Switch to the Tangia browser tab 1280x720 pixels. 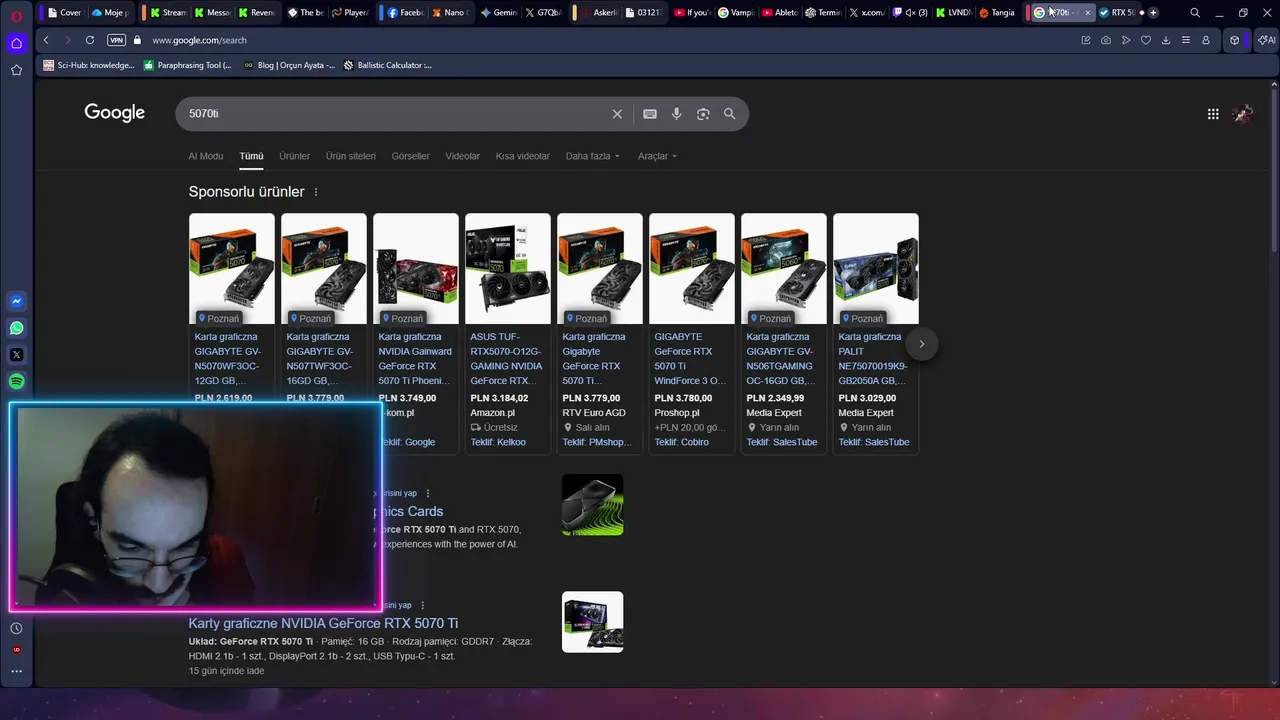click(x=996, y=13)
